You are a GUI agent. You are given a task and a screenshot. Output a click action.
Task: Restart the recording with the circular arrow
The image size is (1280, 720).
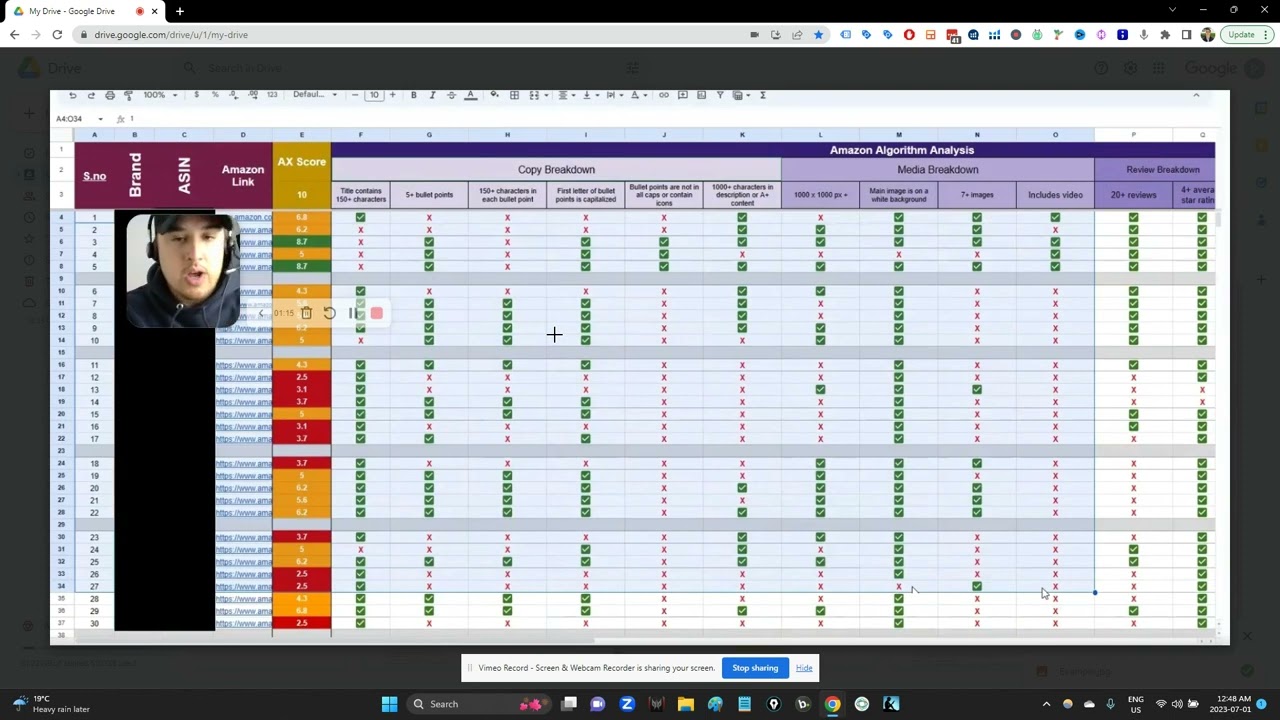click(x=329, y=313)
